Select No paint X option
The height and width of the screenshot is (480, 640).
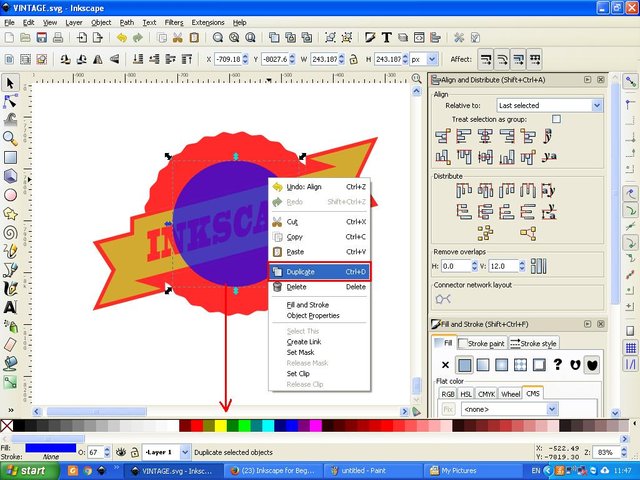pos(445,364)
